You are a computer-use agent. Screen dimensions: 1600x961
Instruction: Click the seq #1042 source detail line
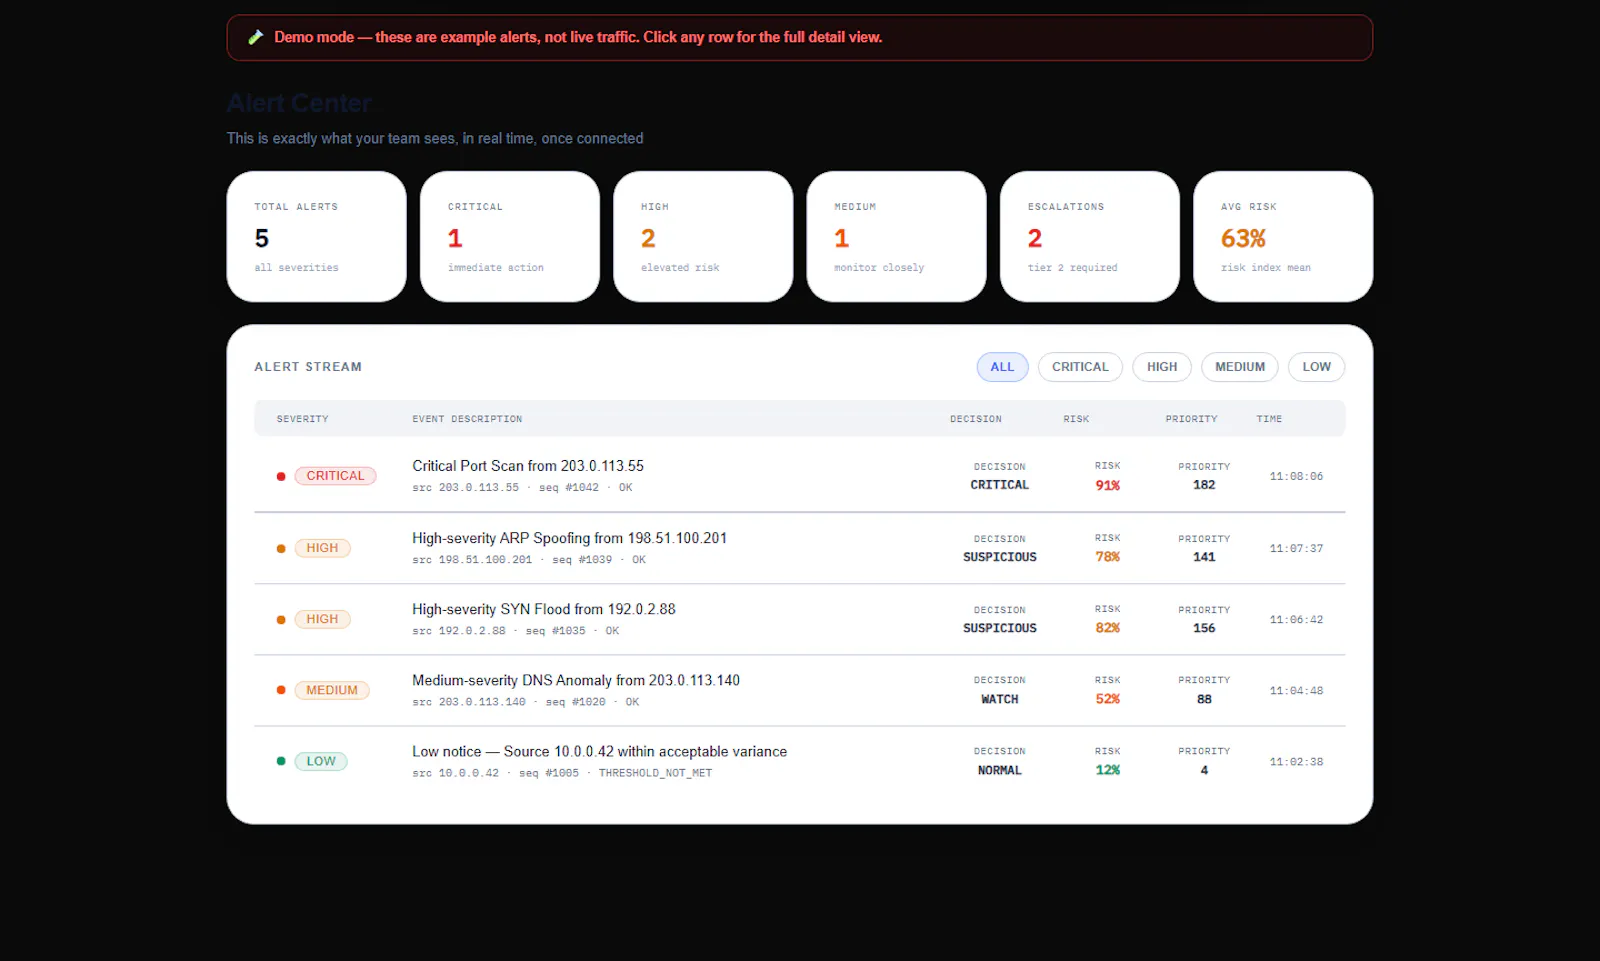point(522,488)
